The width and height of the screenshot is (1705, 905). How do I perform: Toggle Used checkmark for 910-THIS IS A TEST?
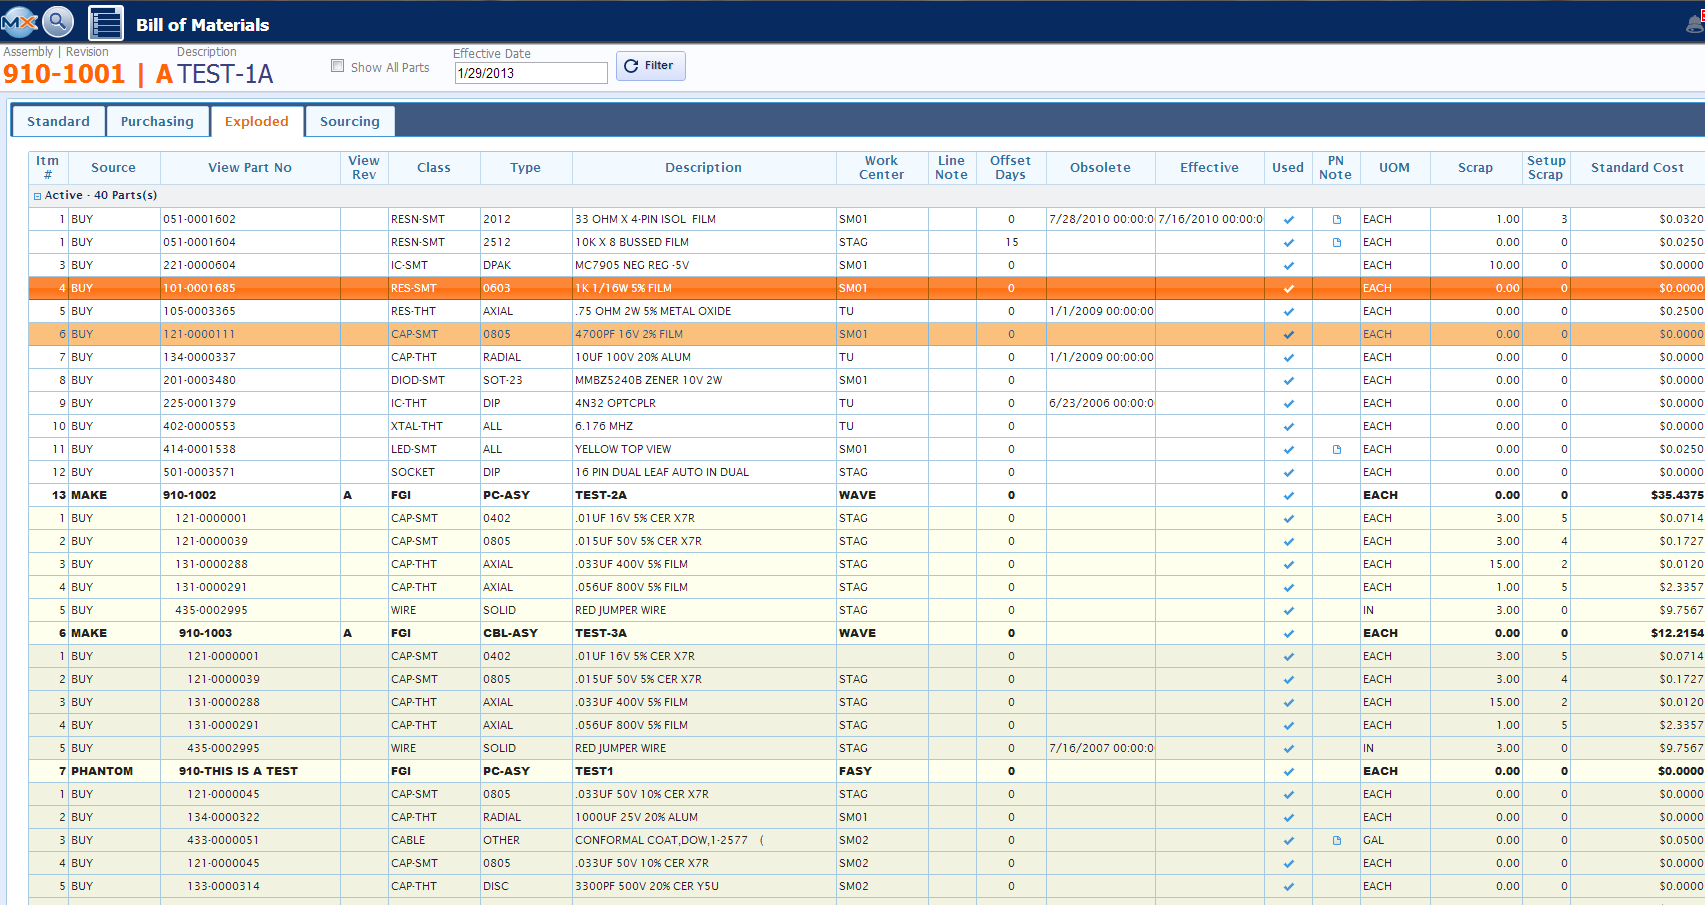1288,771
